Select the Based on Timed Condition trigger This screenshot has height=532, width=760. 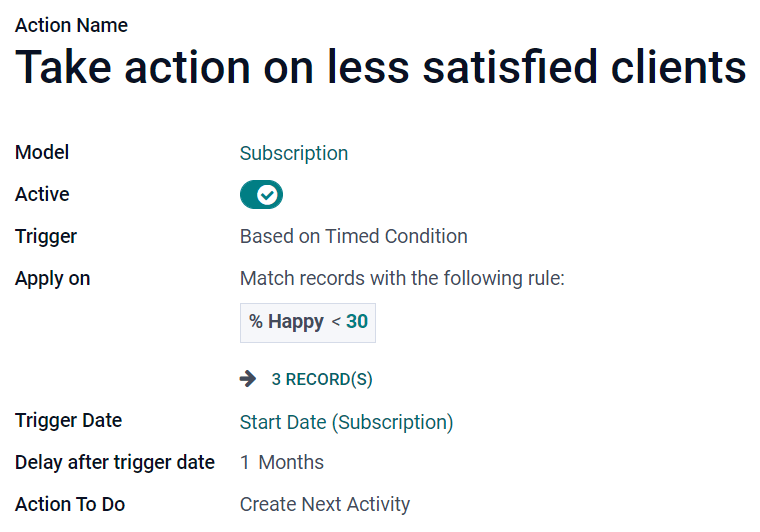pos(353,237)
